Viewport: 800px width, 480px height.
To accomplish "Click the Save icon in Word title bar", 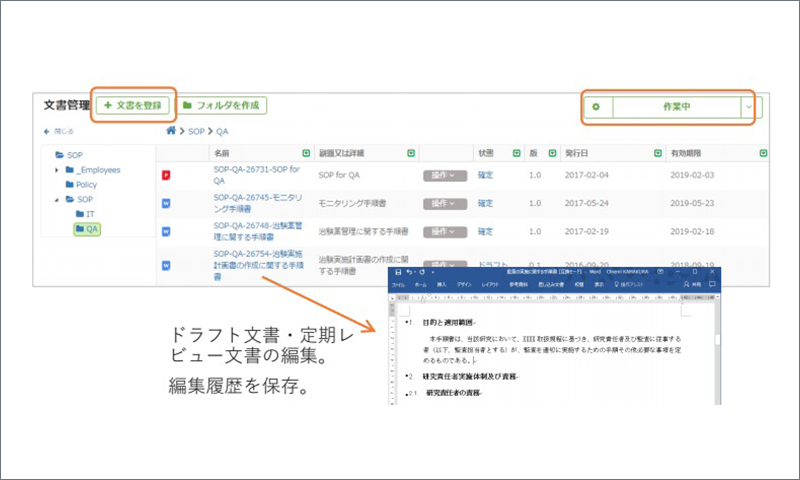I will pos(398,272).
